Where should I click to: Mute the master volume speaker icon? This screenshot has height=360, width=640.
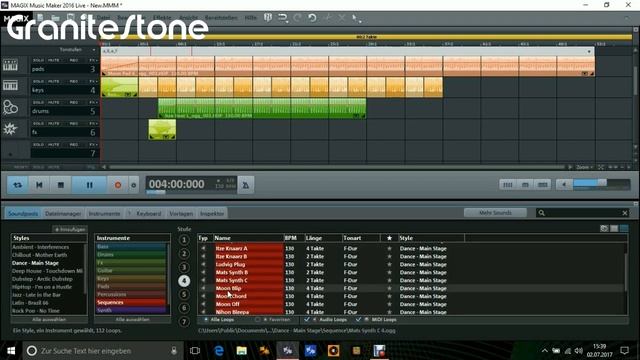coord(564,184)
